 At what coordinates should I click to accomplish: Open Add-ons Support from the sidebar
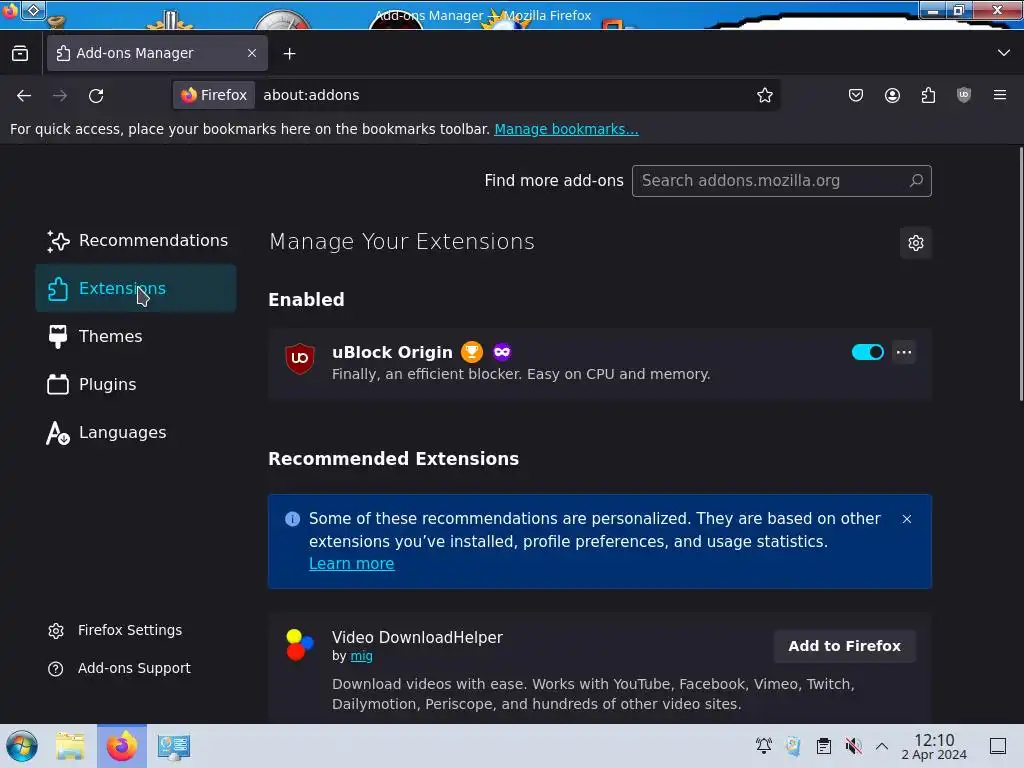pos(119,668)
